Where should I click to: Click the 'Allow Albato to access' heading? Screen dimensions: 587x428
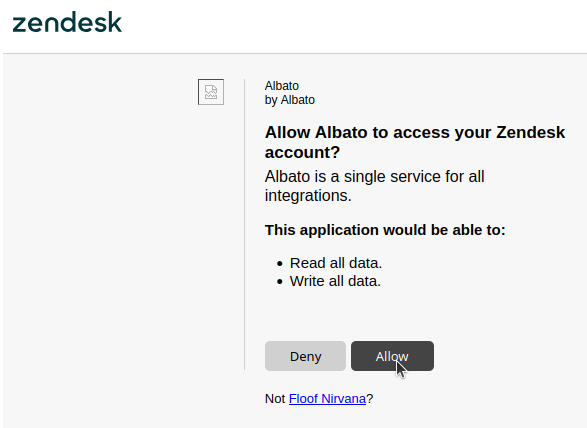pyautogui.click(x=415, y=142)
